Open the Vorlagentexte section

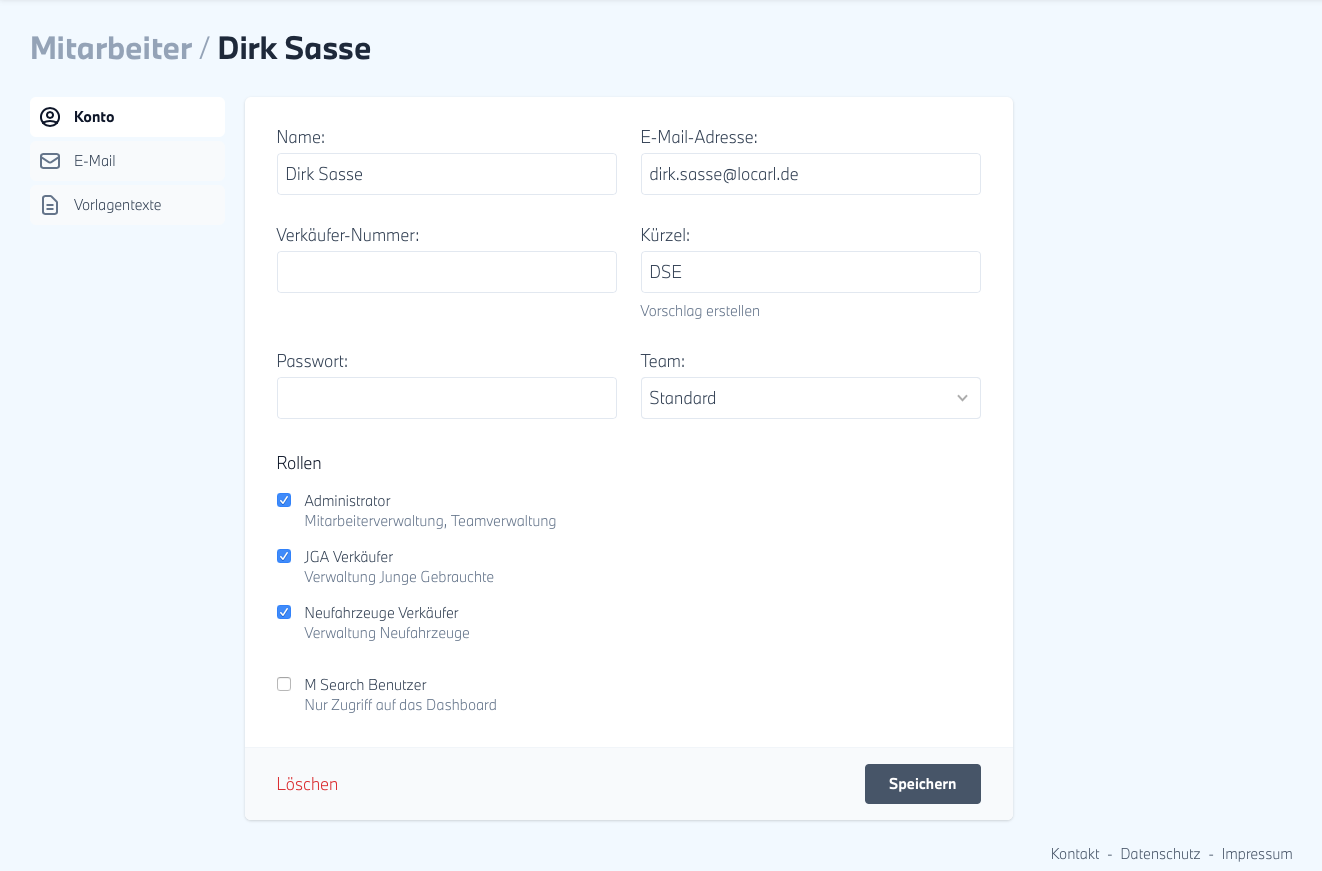(117, 205)
